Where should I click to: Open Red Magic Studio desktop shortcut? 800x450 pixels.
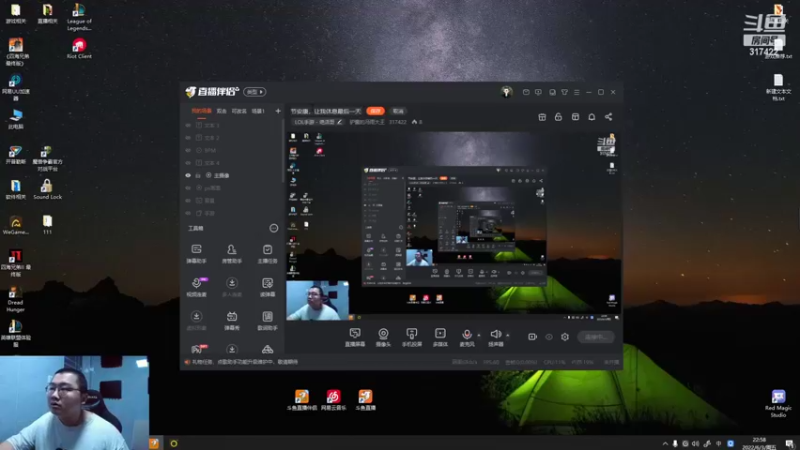click(778, 404)
